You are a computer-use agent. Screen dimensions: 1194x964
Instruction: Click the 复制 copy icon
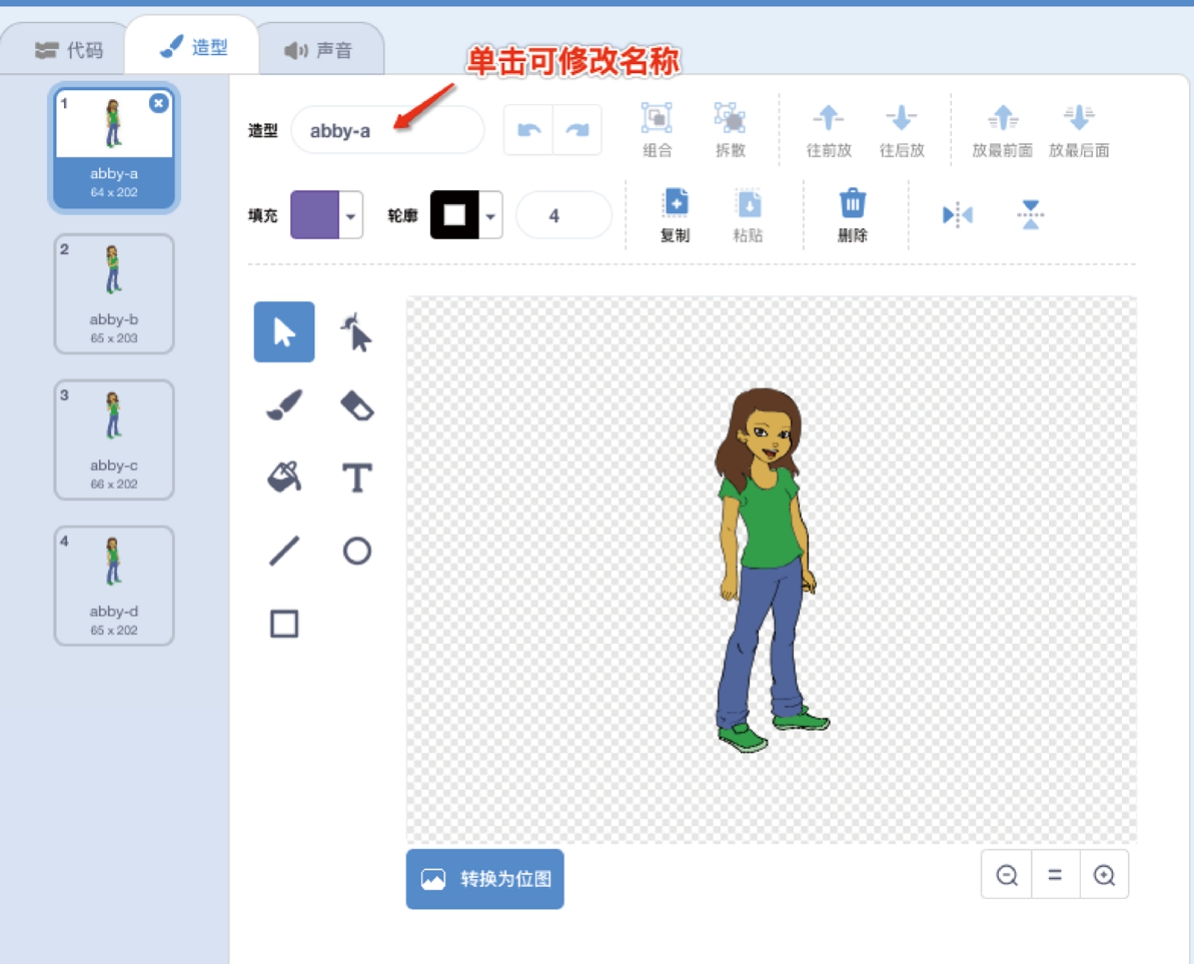coord(675,203)
